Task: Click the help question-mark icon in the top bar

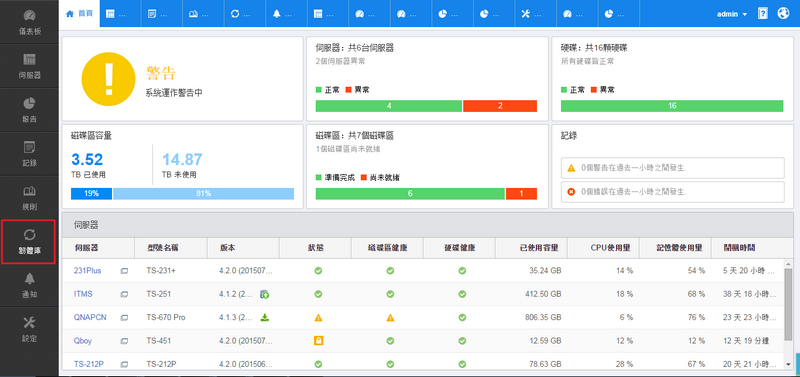Action: click(763, 14)
